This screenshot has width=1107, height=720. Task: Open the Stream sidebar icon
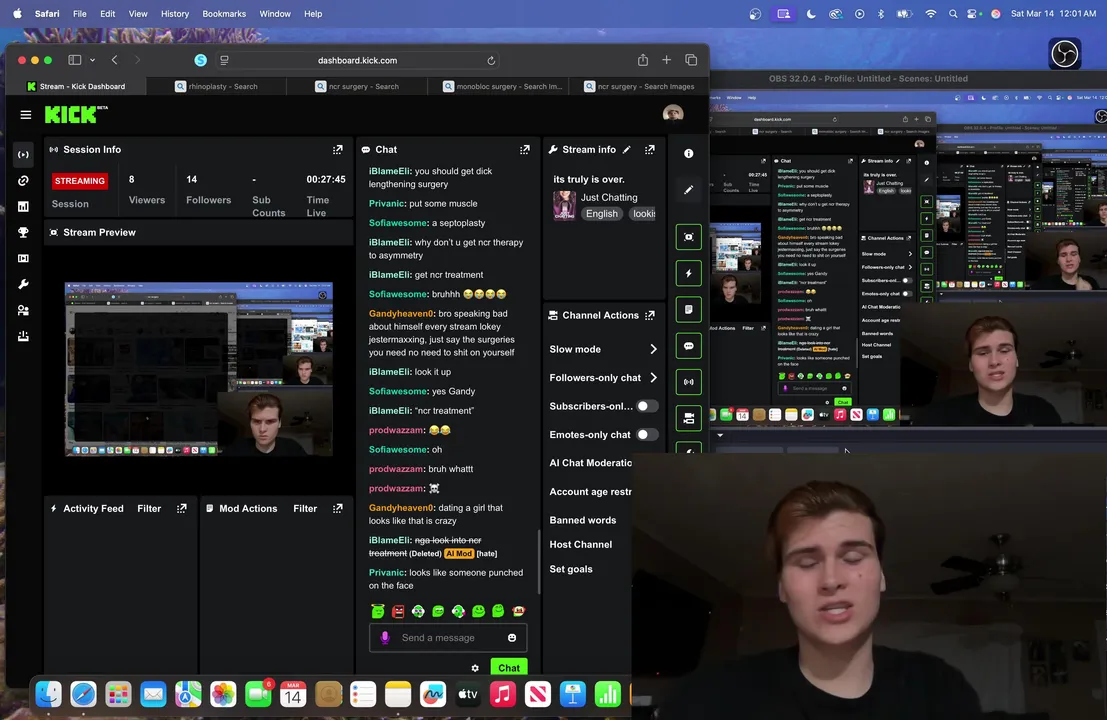[23, 155]
